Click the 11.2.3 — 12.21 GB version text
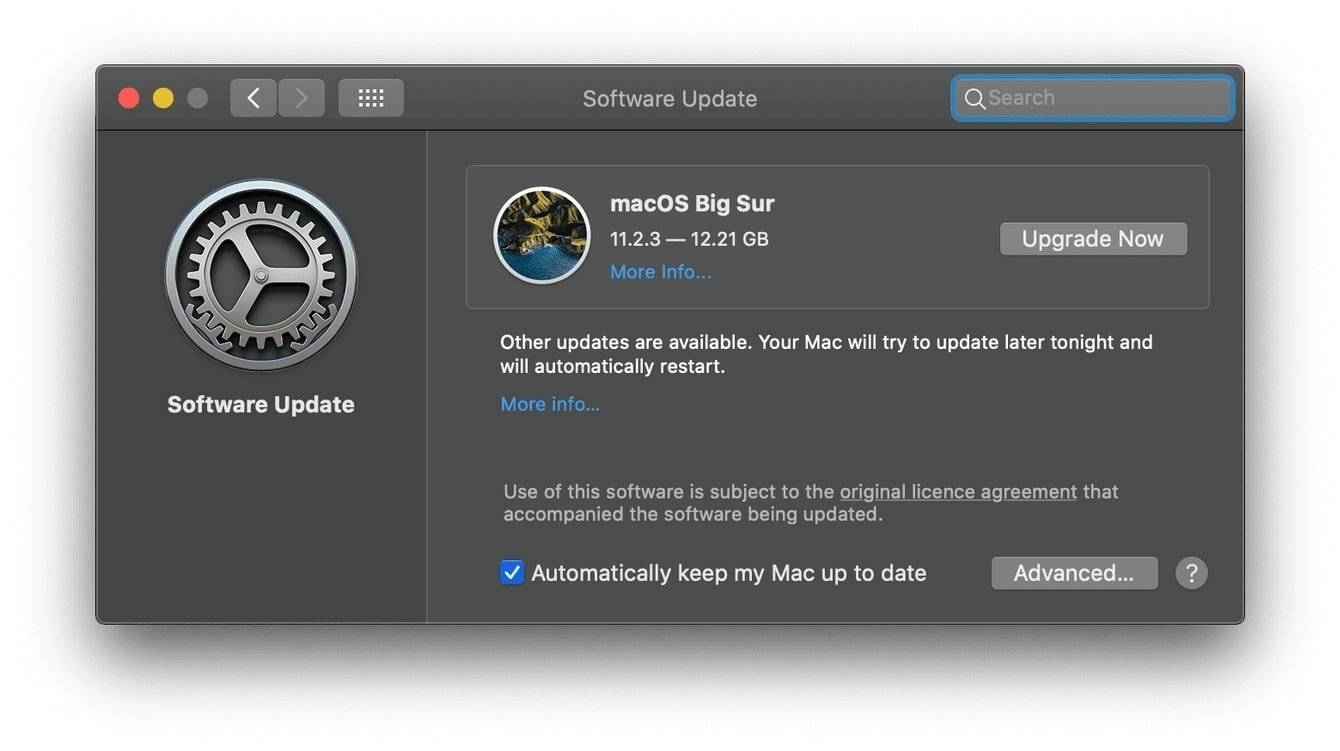1340x751 pixels. pyautogui.click(x=689, y=239)
